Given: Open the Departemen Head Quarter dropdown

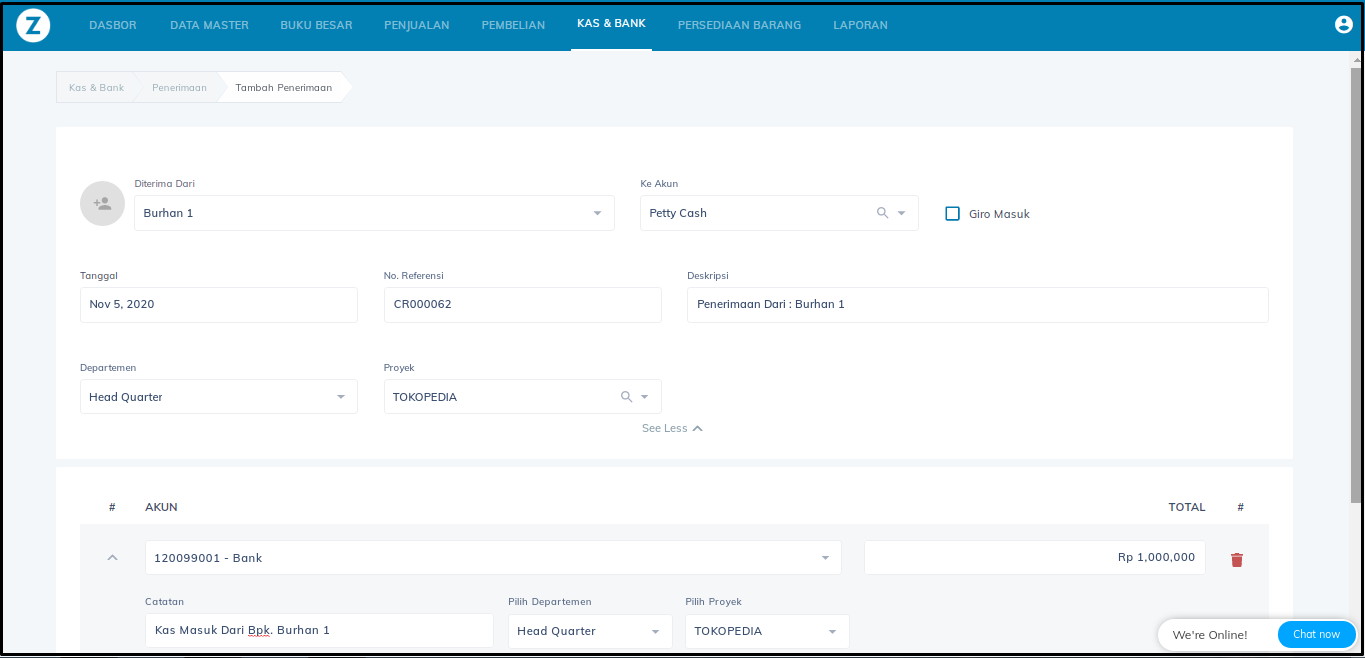Looking at the screenshot, I should click(x=219, y=397).
